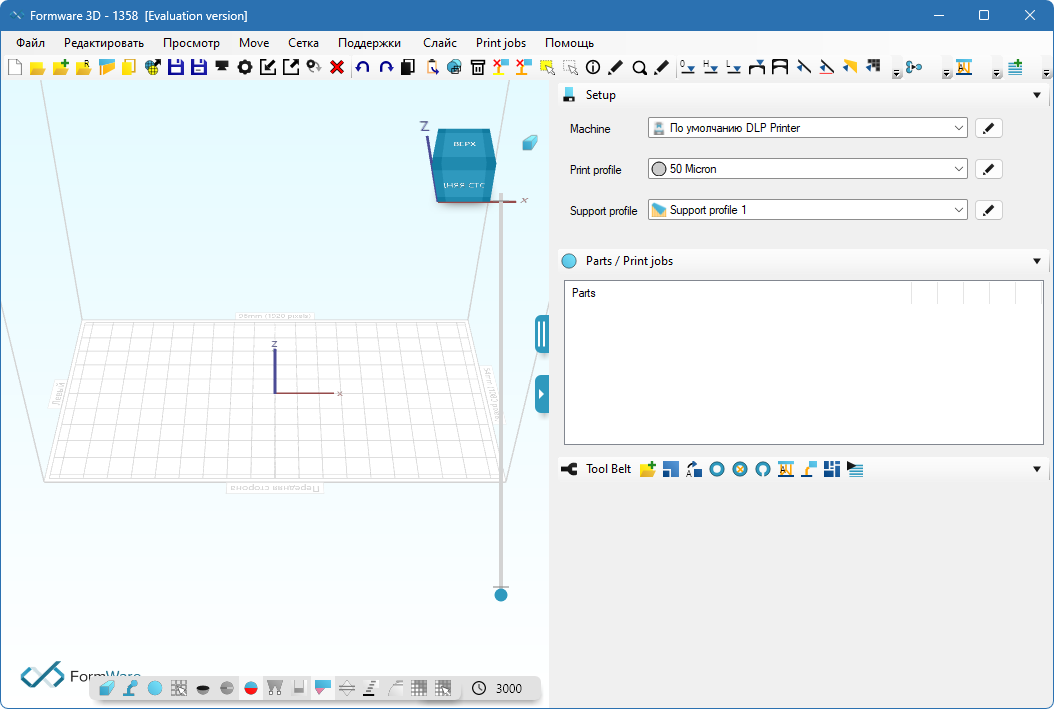Open the Move menu

pyautogui.click(x=253, y=43)
